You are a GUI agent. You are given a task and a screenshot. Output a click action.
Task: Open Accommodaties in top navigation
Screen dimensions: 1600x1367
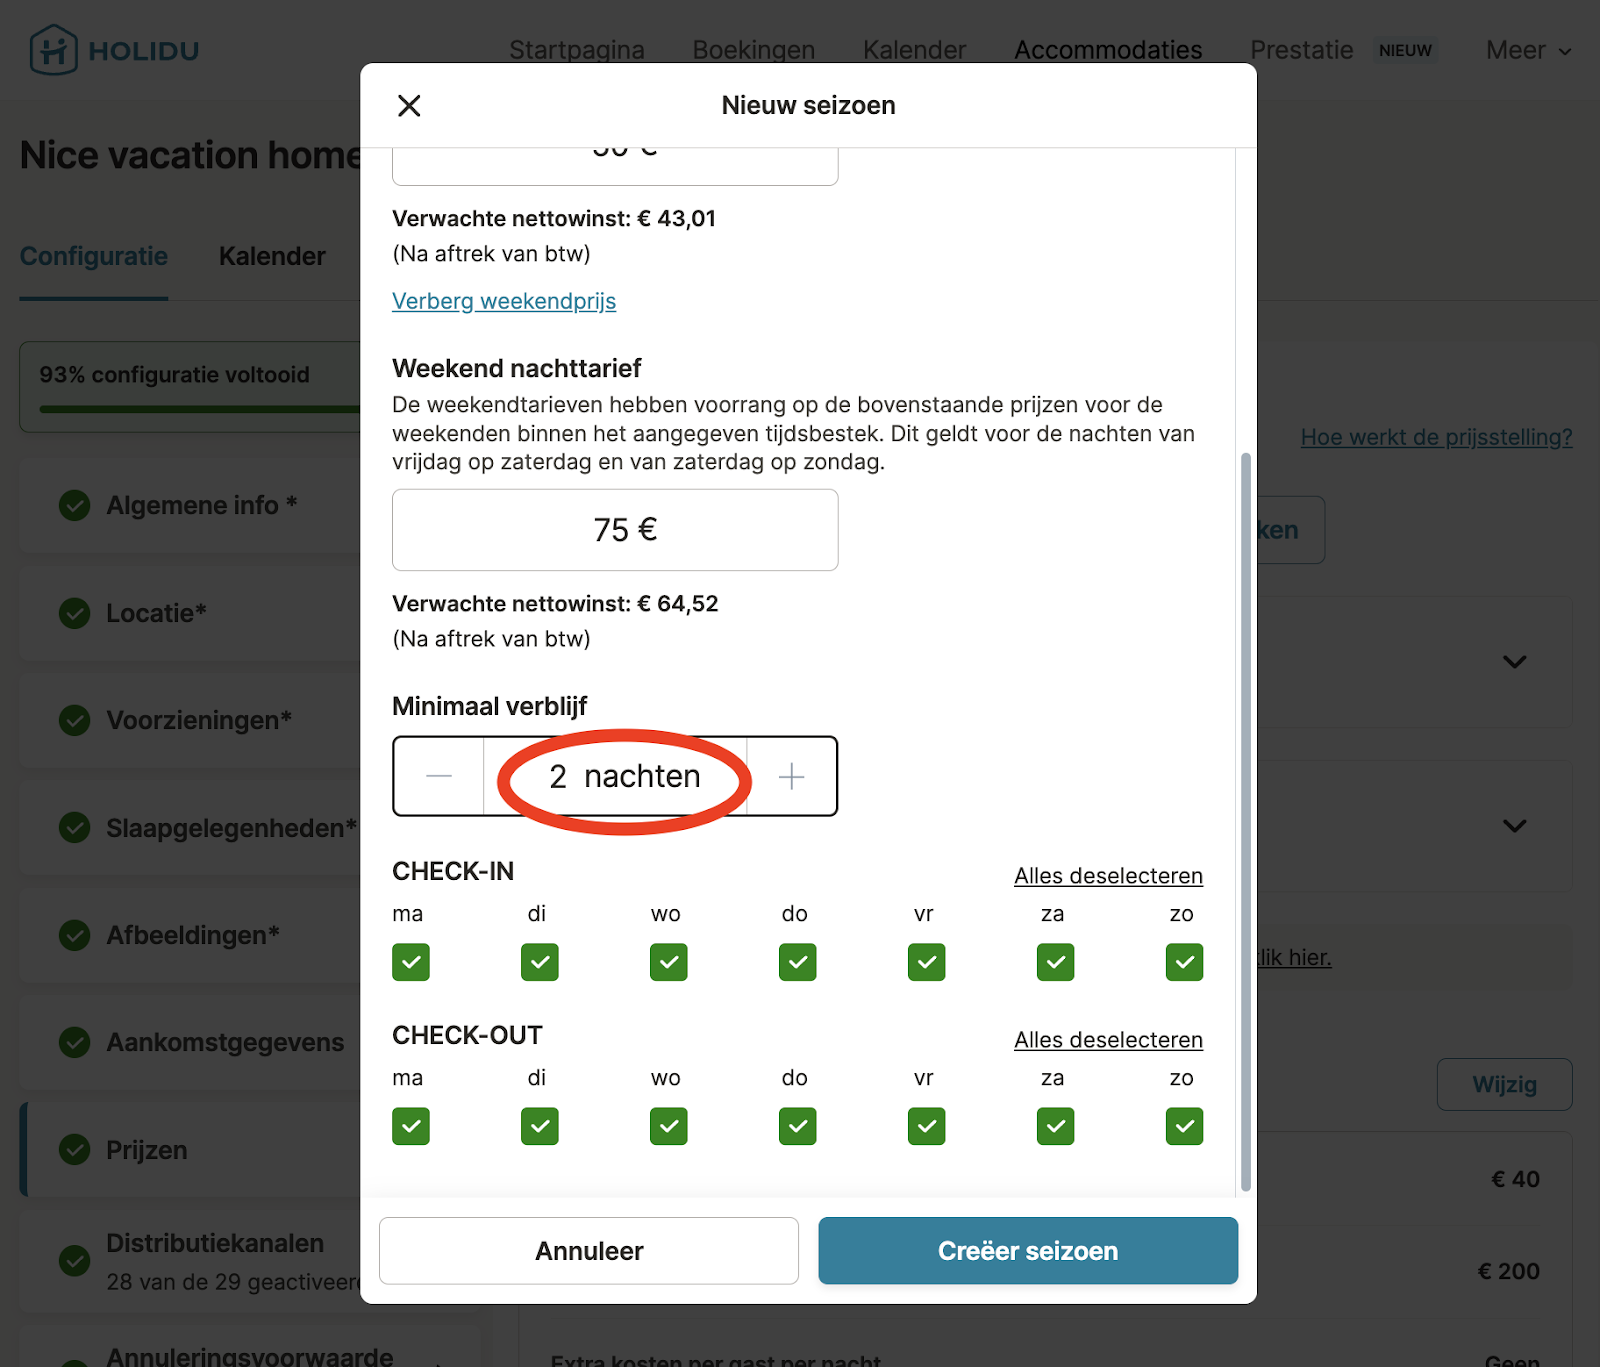click(1108, 50)
